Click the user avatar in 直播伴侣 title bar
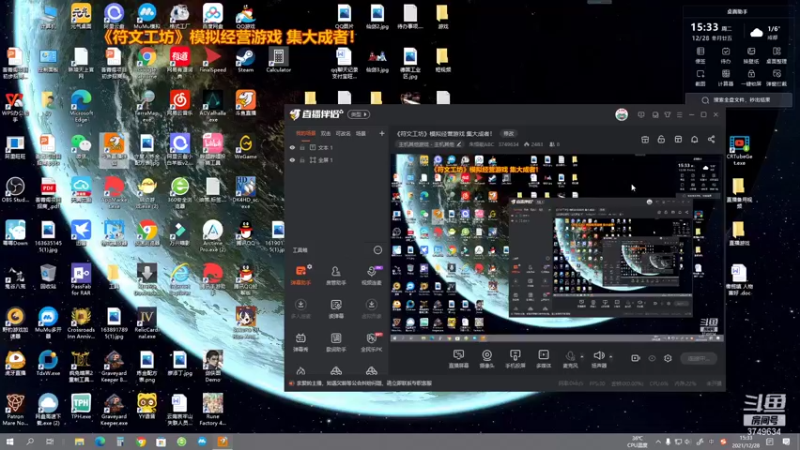 [x=621, y=115]
